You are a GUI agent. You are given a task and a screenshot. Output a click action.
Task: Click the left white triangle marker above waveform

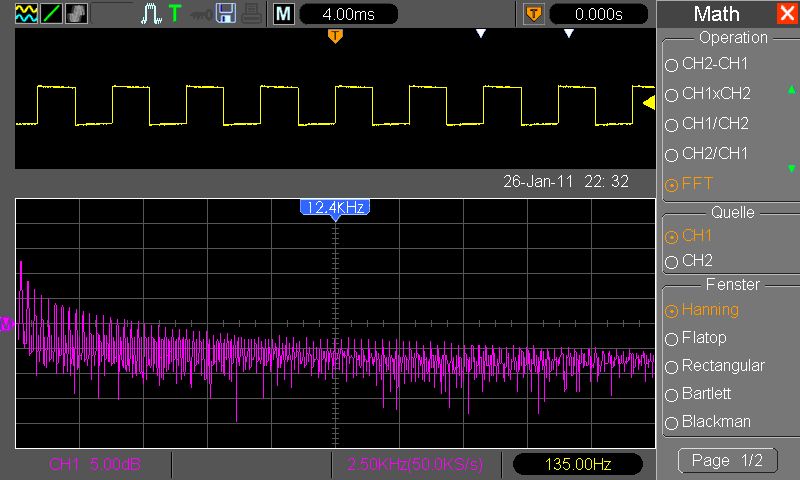(481, 34)
